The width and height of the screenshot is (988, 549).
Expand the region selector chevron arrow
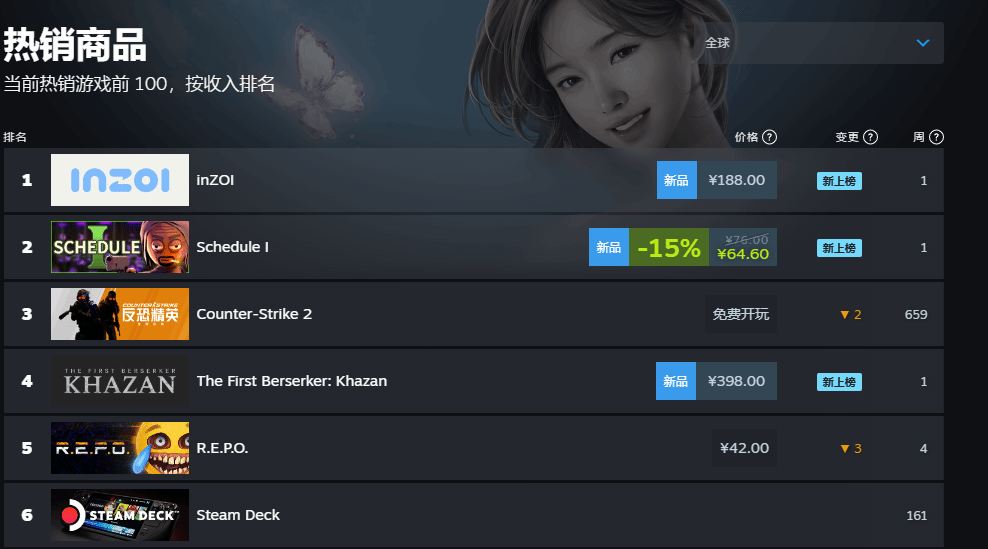coord(922,43)
